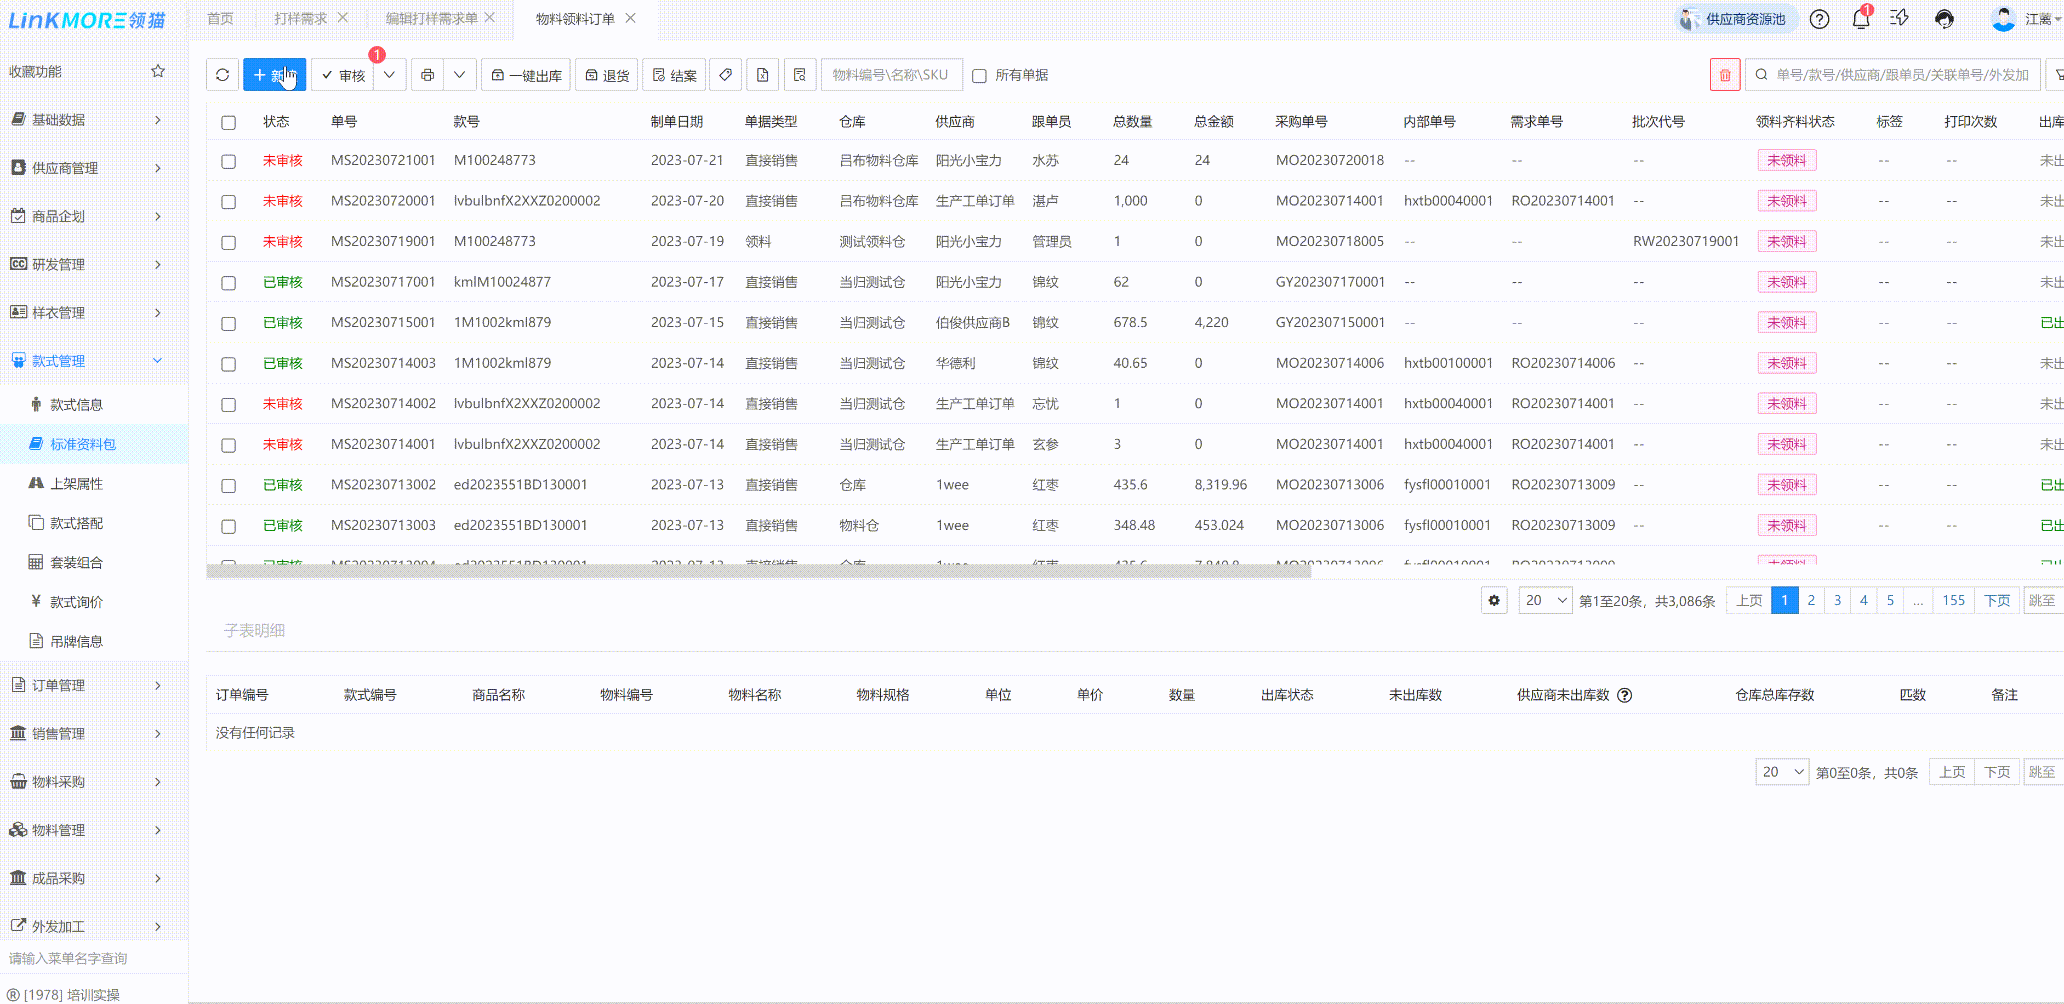This screenshot has width=2064, height=1004.
Task: Click the red trash delete icon
Action: pyautogui.click(x=1724, y=75)
